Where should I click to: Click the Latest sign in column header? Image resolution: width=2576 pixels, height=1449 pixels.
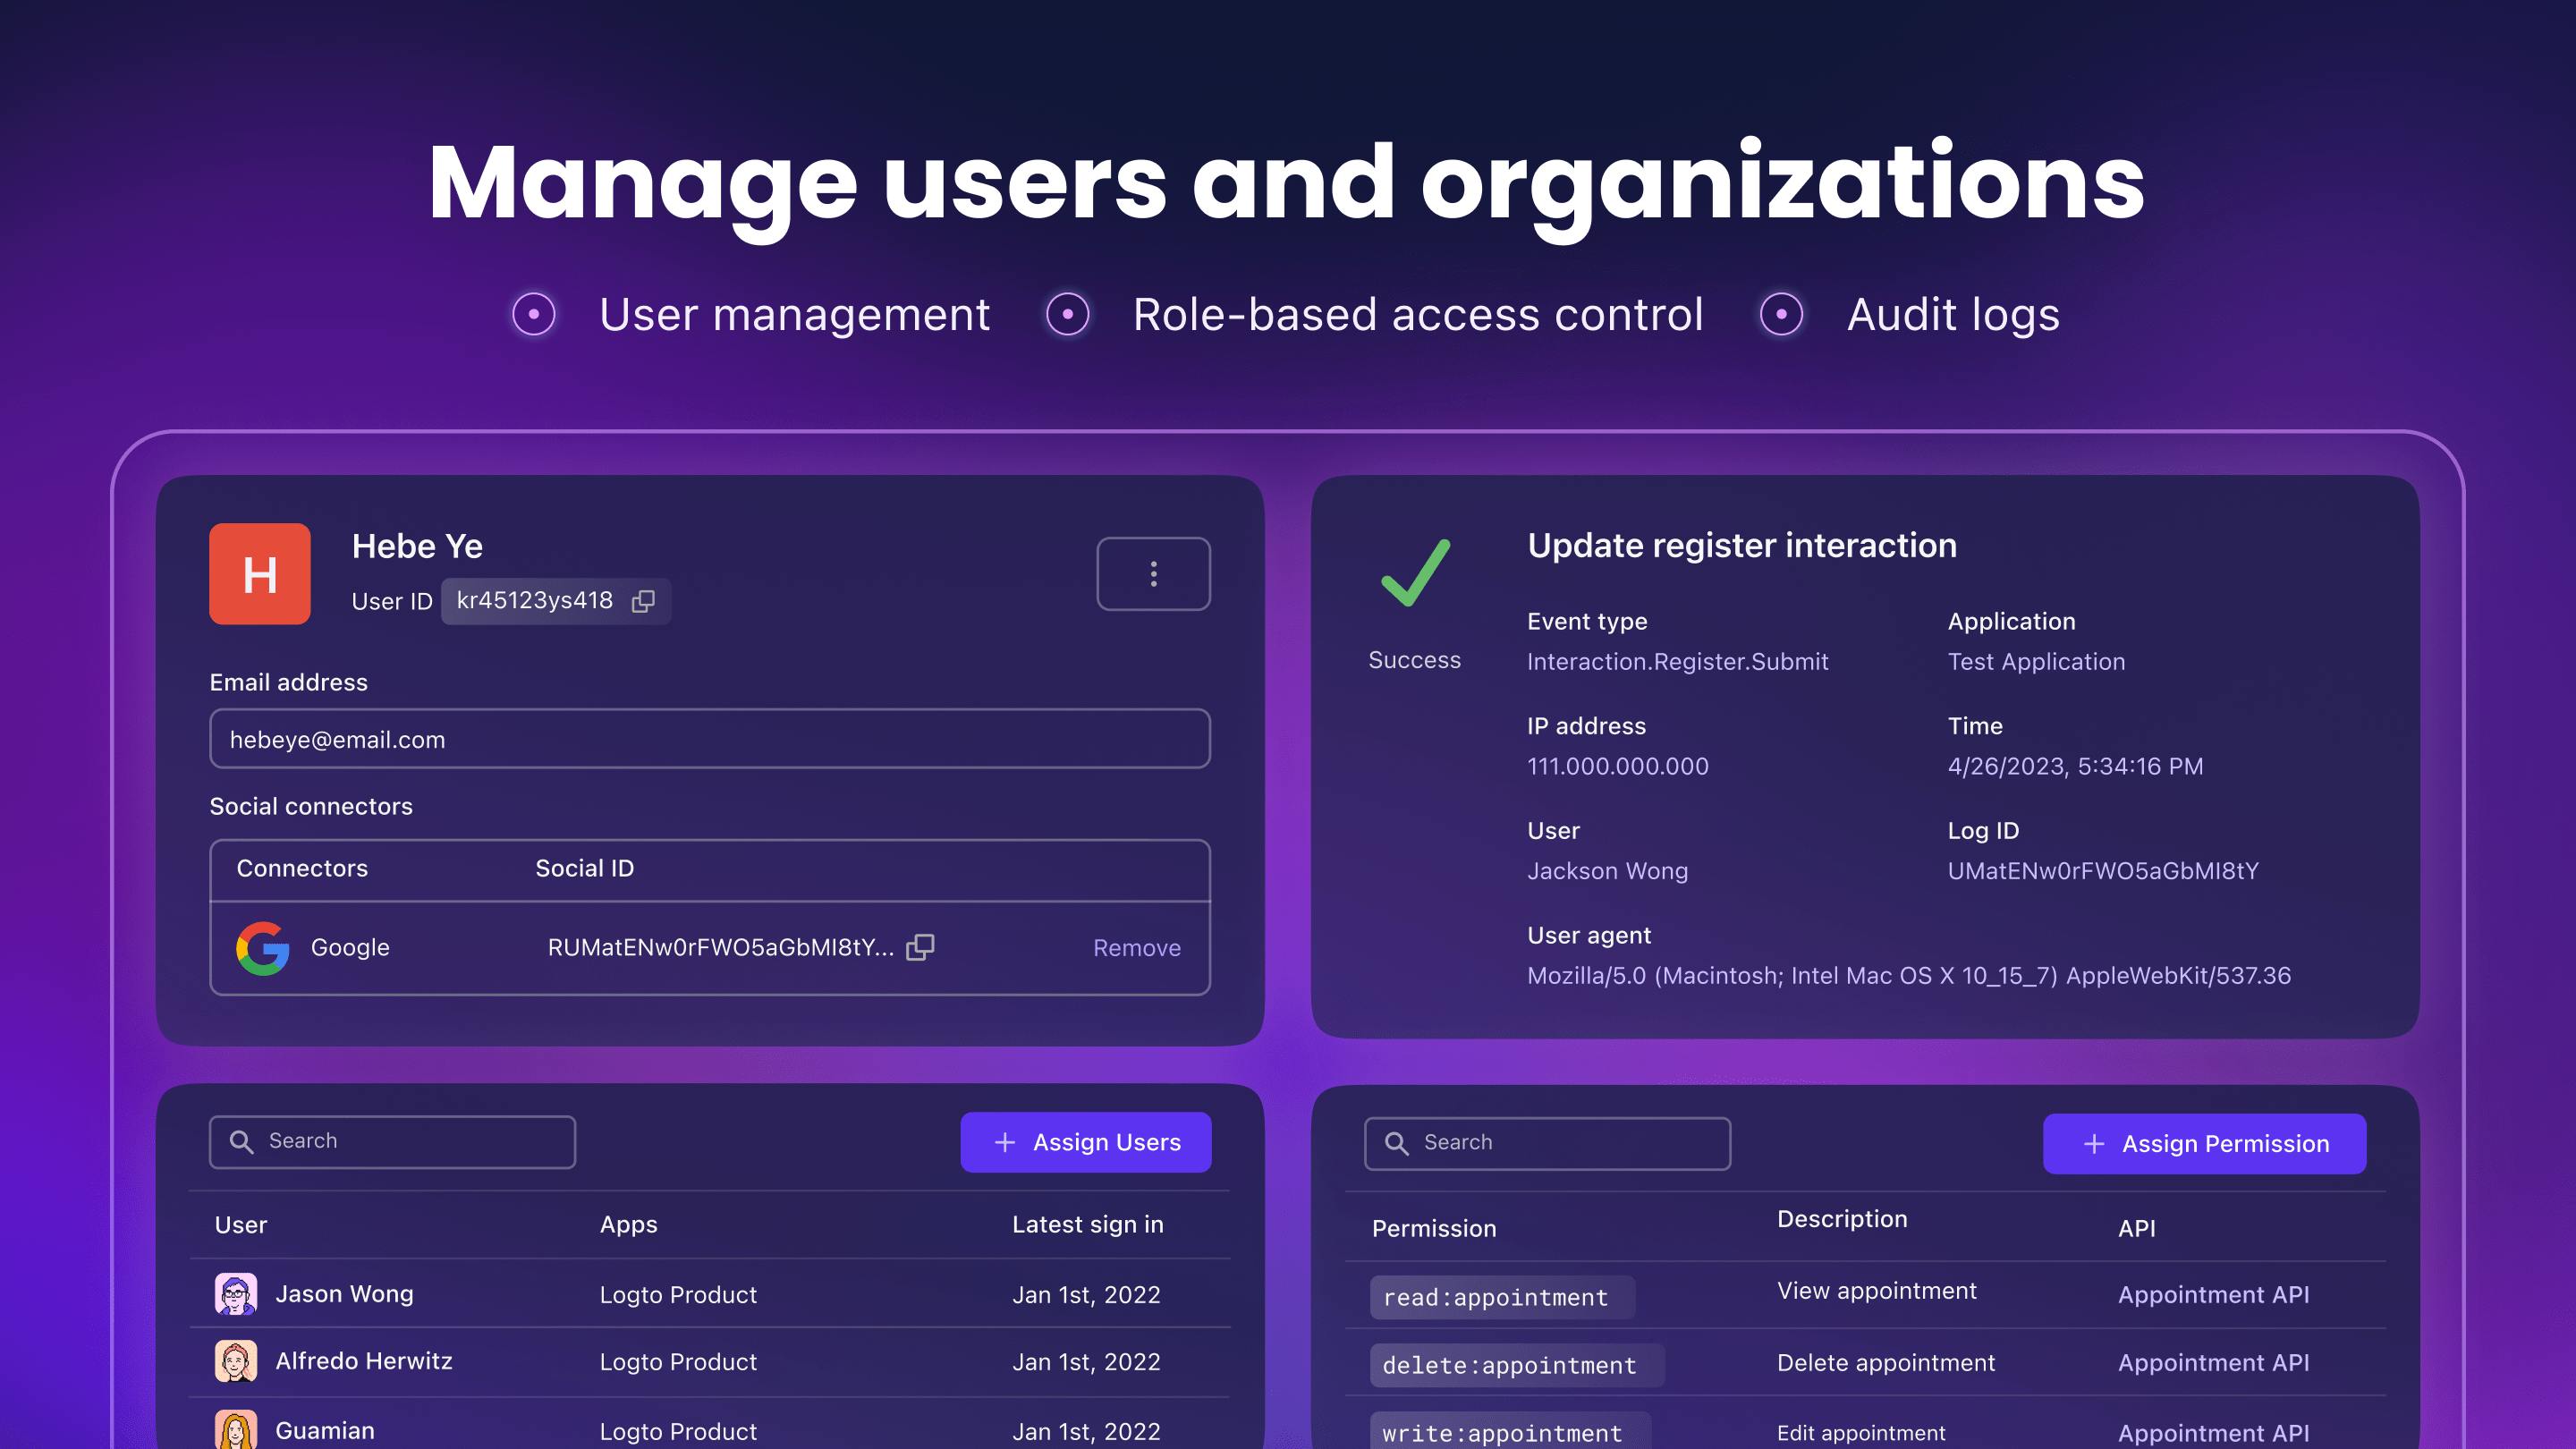tap(1087, 1225)
